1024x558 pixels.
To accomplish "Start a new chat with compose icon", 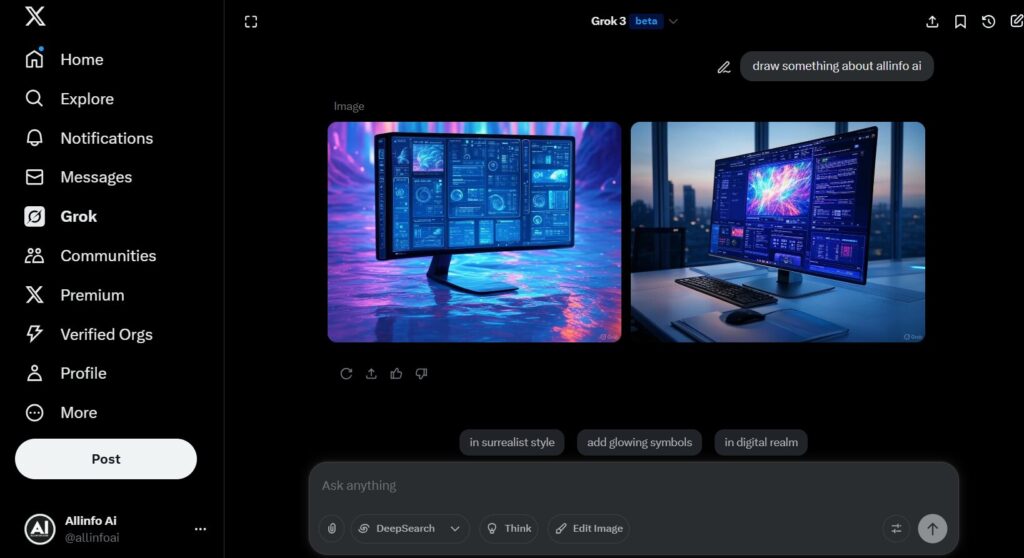I will [x=1016, y=21].
